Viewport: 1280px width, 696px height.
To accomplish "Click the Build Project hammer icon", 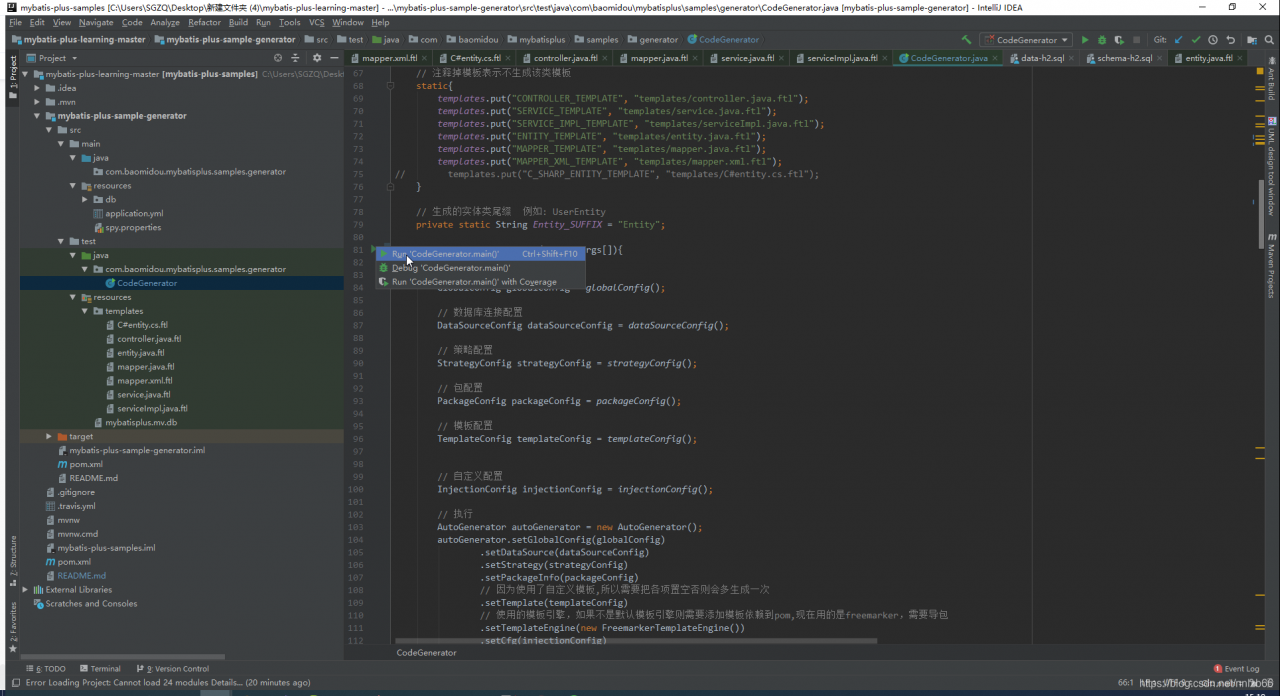I will pyautogui.click(x=966, y=40).
